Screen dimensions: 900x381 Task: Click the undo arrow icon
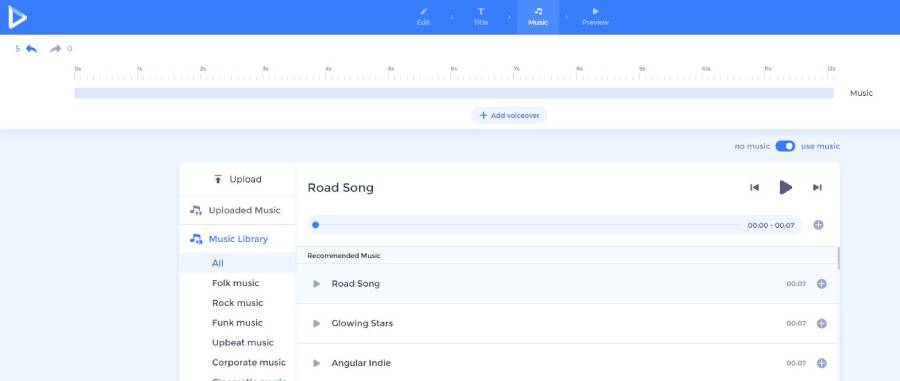[x=32, y=49]
